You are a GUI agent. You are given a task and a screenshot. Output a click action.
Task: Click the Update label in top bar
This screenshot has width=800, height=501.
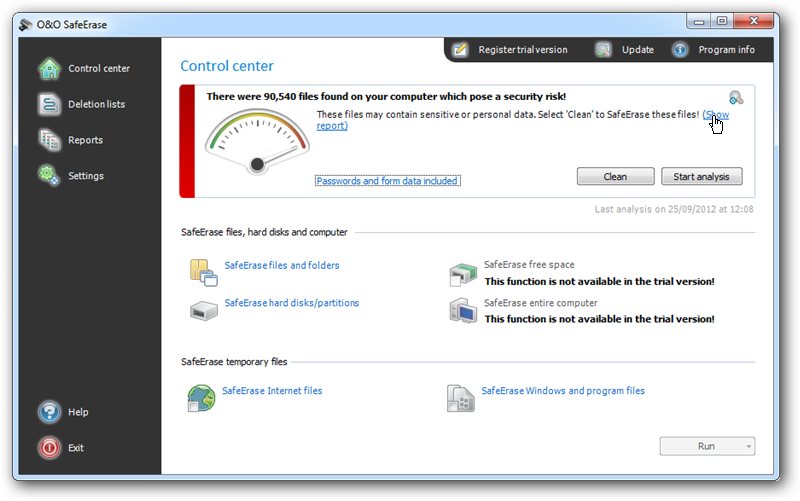pyautogui.click(x=638, y=49)
